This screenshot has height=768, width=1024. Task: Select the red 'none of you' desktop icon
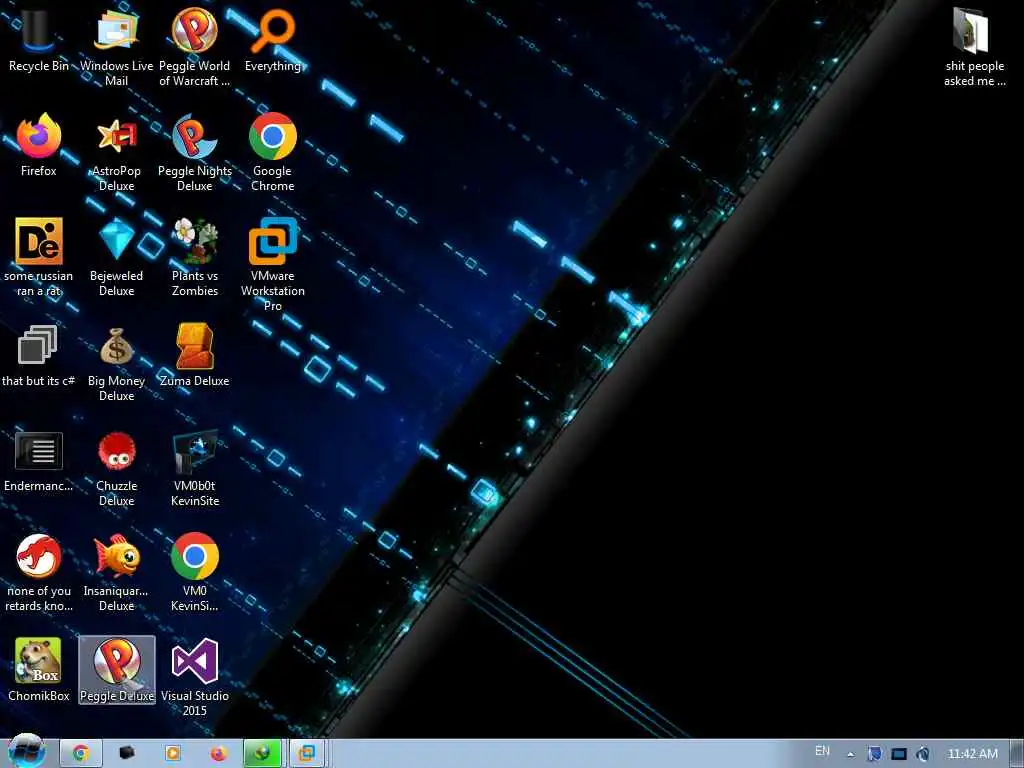(x=39, y=573)
